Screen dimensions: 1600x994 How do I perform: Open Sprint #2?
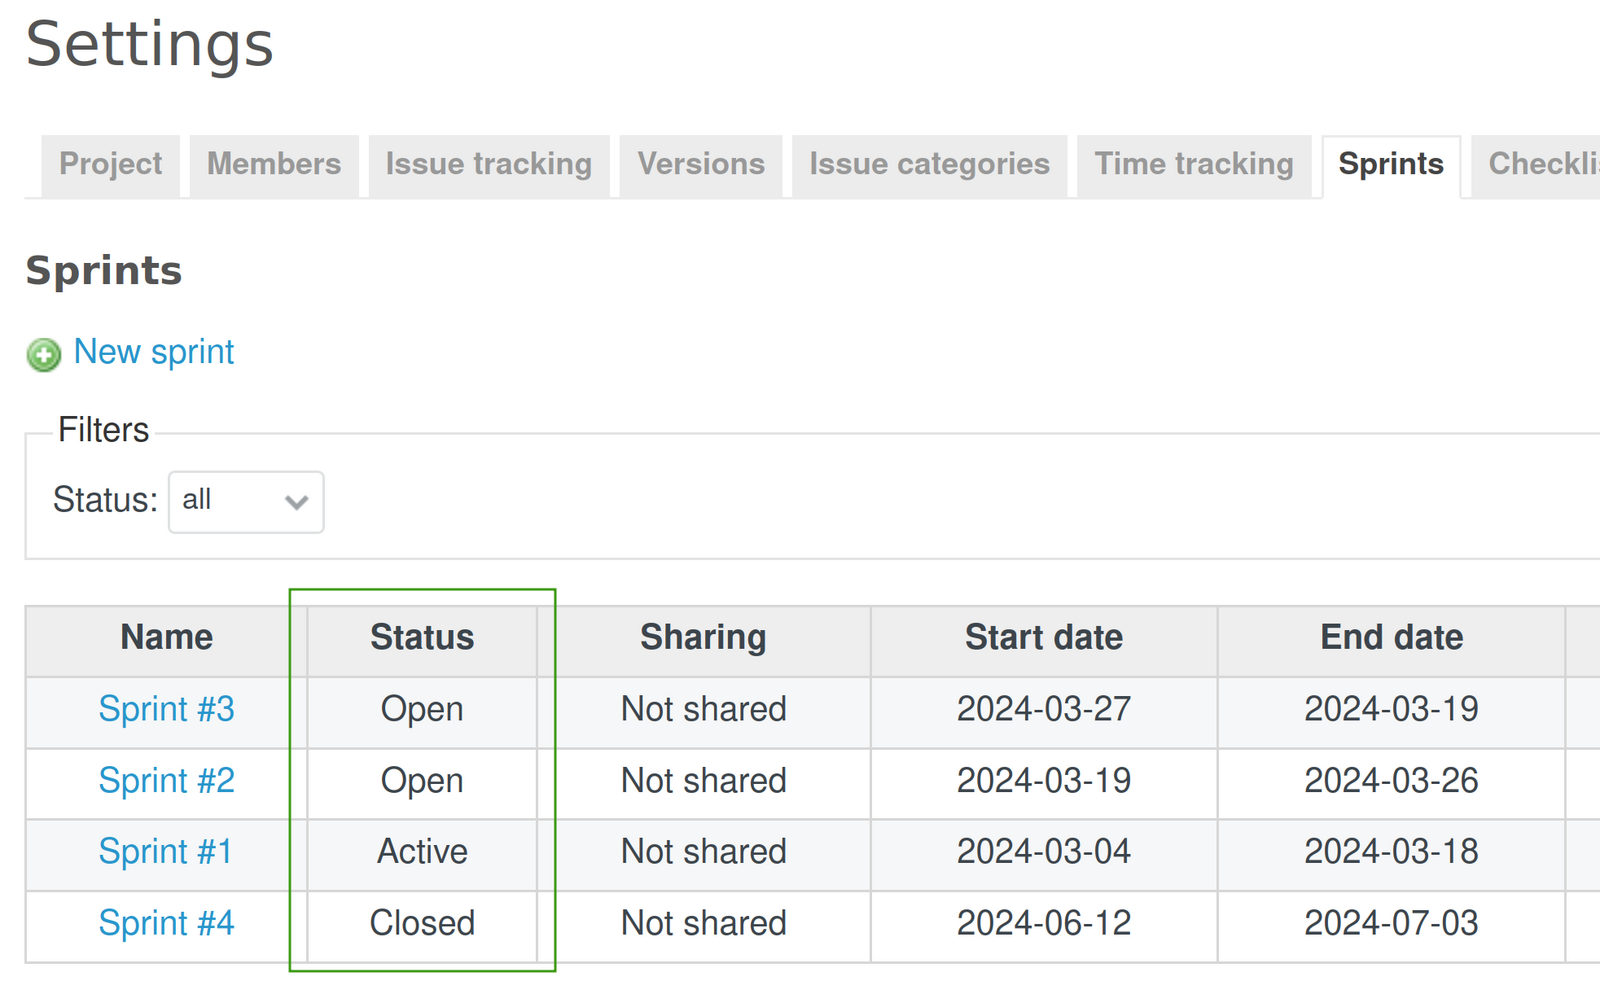point(166,781)
